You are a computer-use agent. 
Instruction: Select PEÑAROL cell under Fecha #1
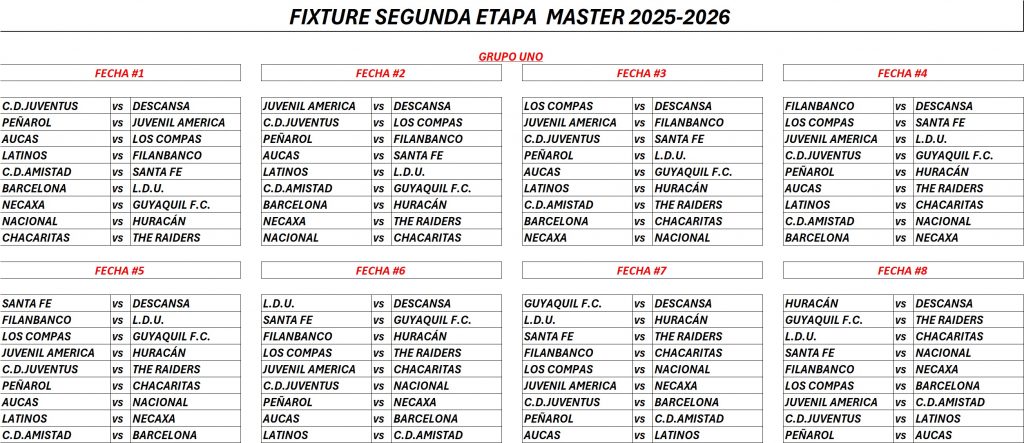55,123
